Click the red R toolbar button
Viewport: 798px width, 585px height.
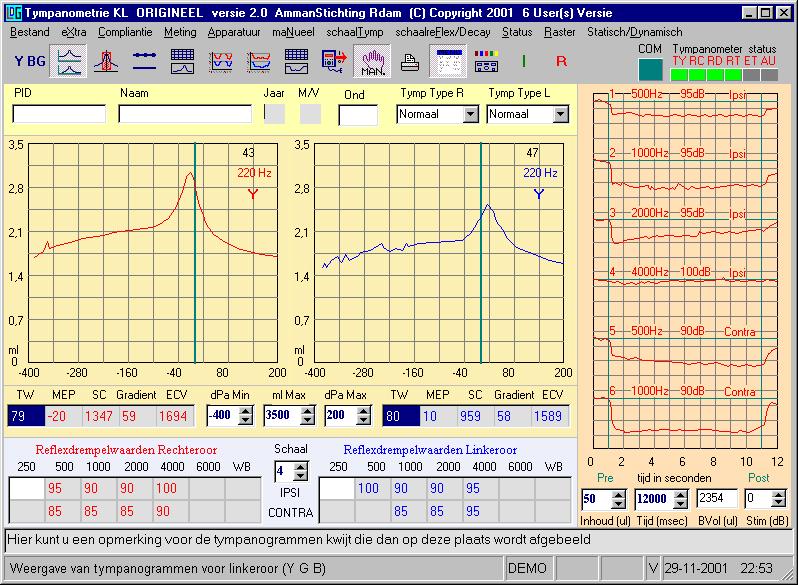click(561, 62)
